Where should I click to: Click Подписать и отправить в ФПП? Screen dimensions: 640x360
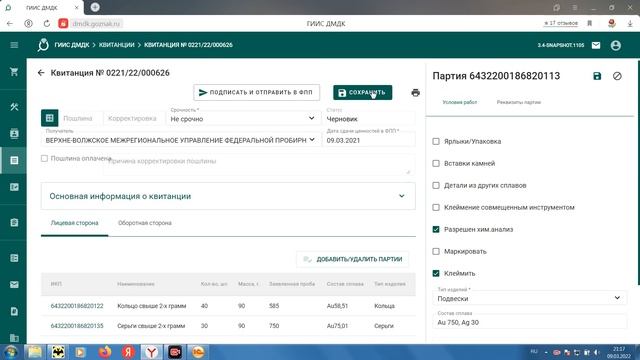click(x=256, y=93)
